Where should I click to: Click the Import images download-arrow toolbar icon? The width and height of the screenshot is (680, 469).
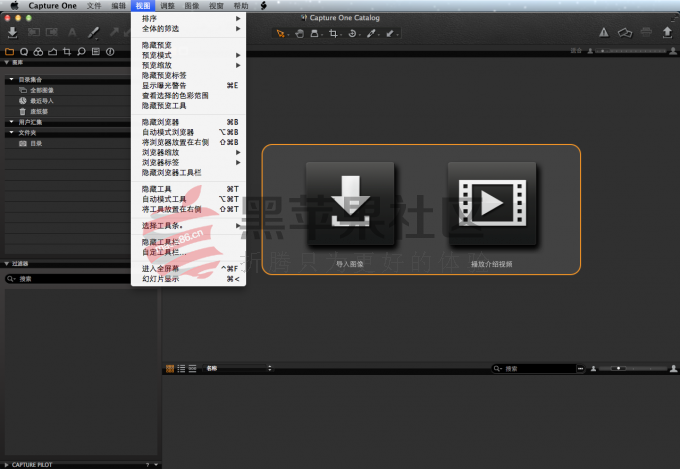[13, 33]
